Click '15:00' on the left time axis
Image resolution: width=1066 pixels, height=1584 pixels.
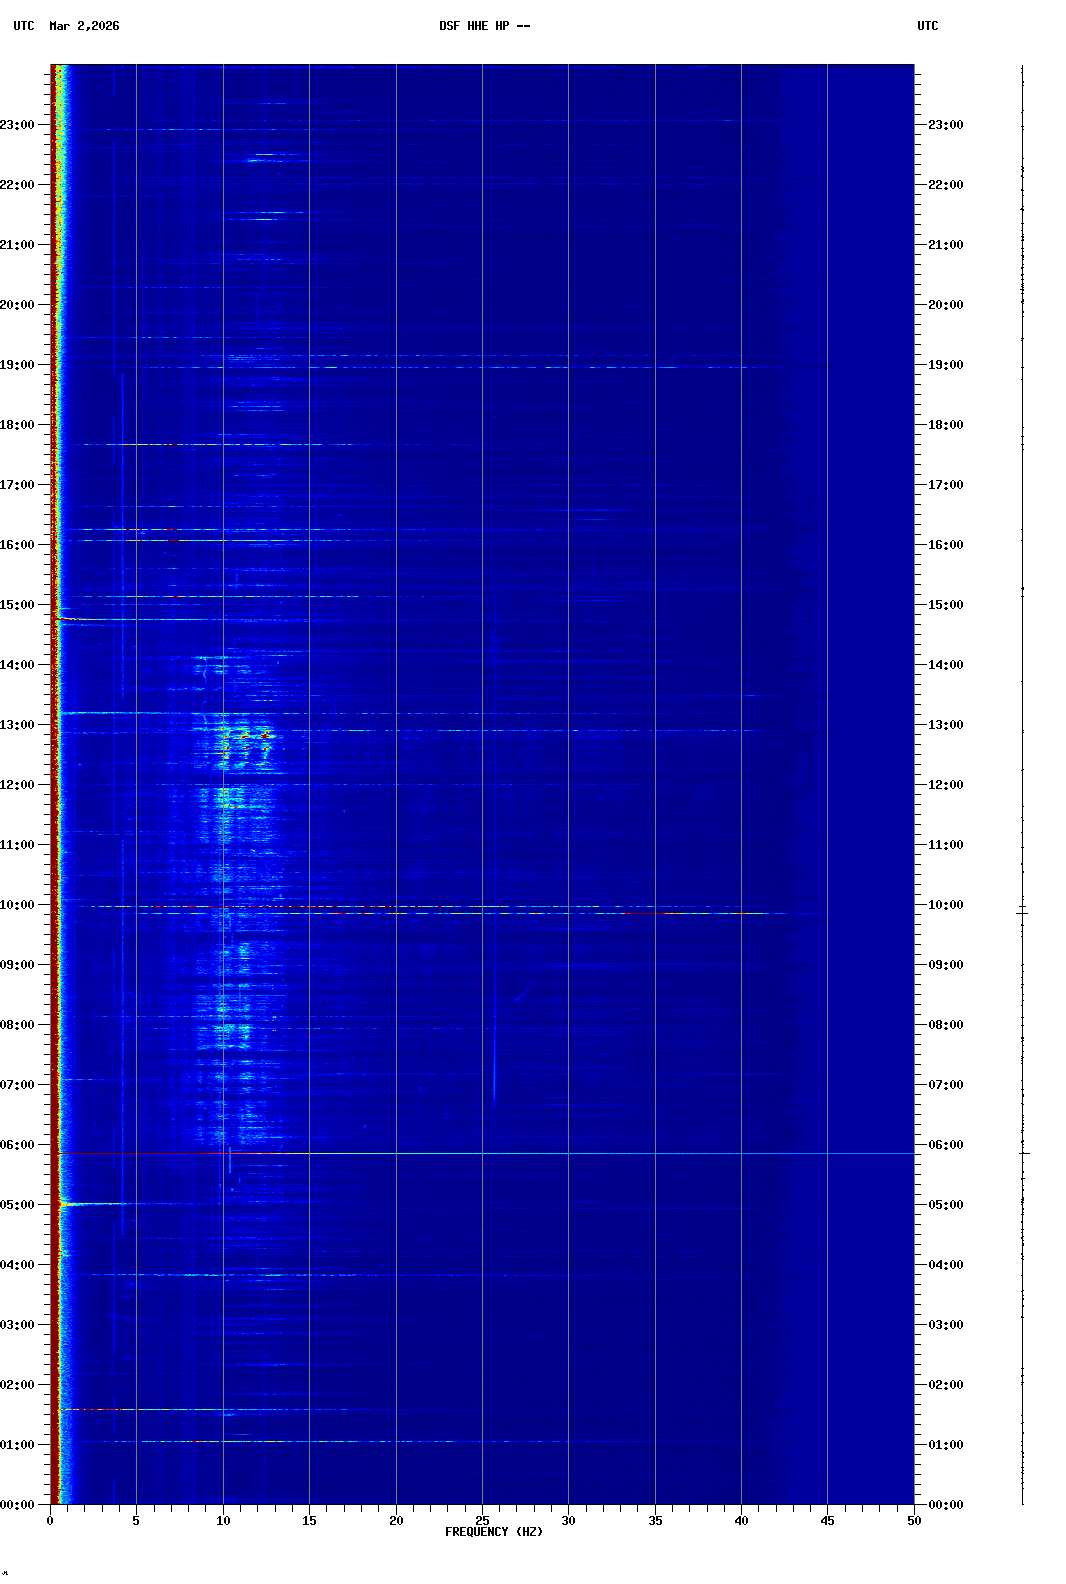17,605
